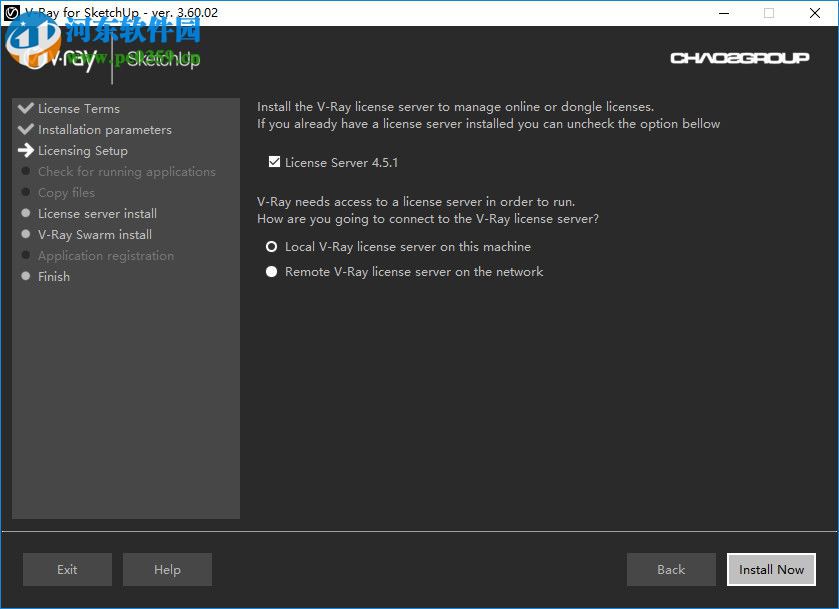Click the Licensing Setup step entry

pyautogui.click(x=85, y=150)
